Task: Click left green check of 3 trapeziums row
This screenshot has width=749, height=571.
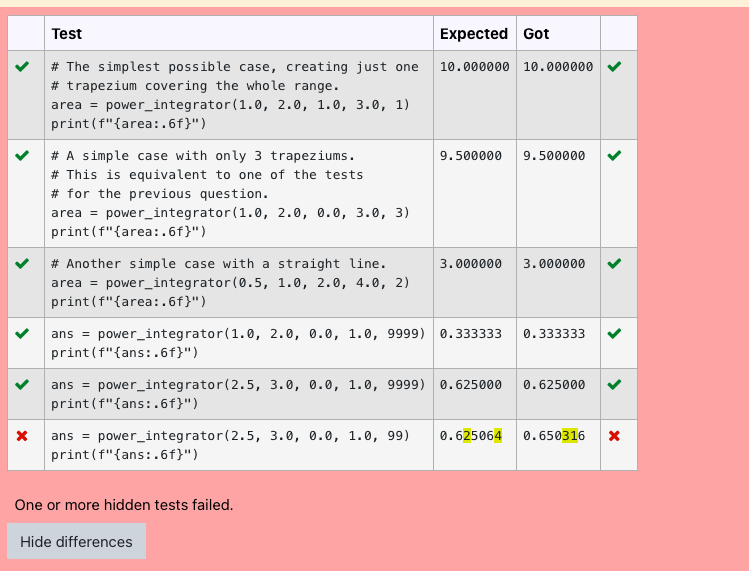Action: tap(22, 155)
